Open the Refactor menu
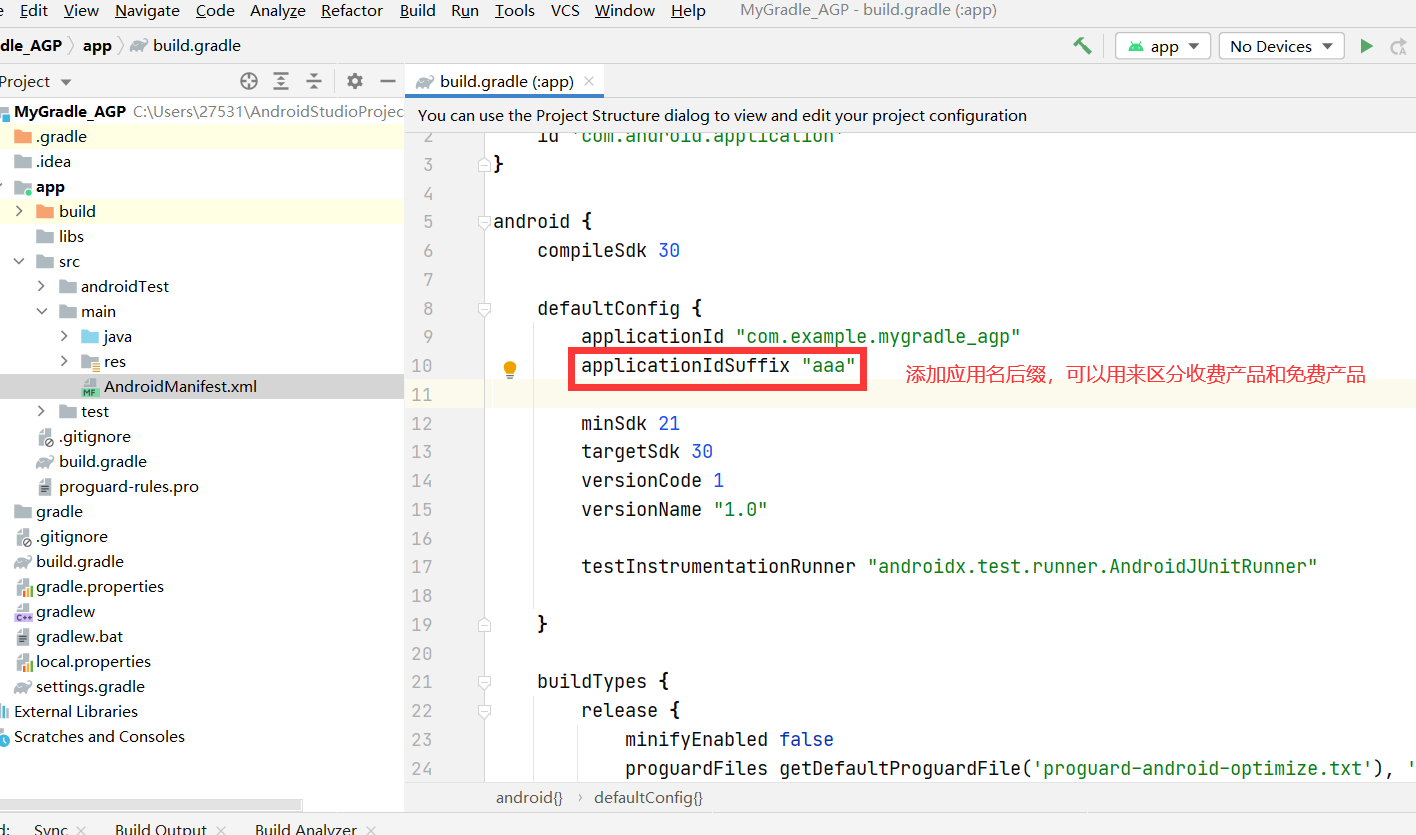This screenshot has width=1416, height=835. [x=352, y=10]
